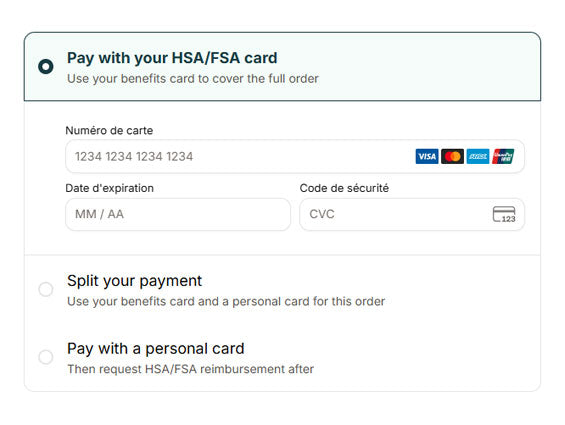Open the Pay with a personal card option

(x=282, y=357)
